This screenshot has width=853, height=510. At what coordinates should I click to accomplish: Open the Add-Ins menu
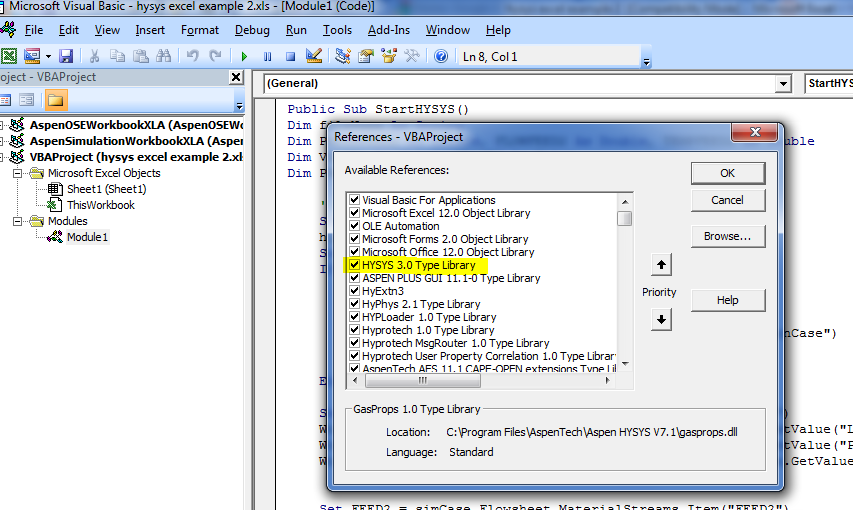(388, 30)
